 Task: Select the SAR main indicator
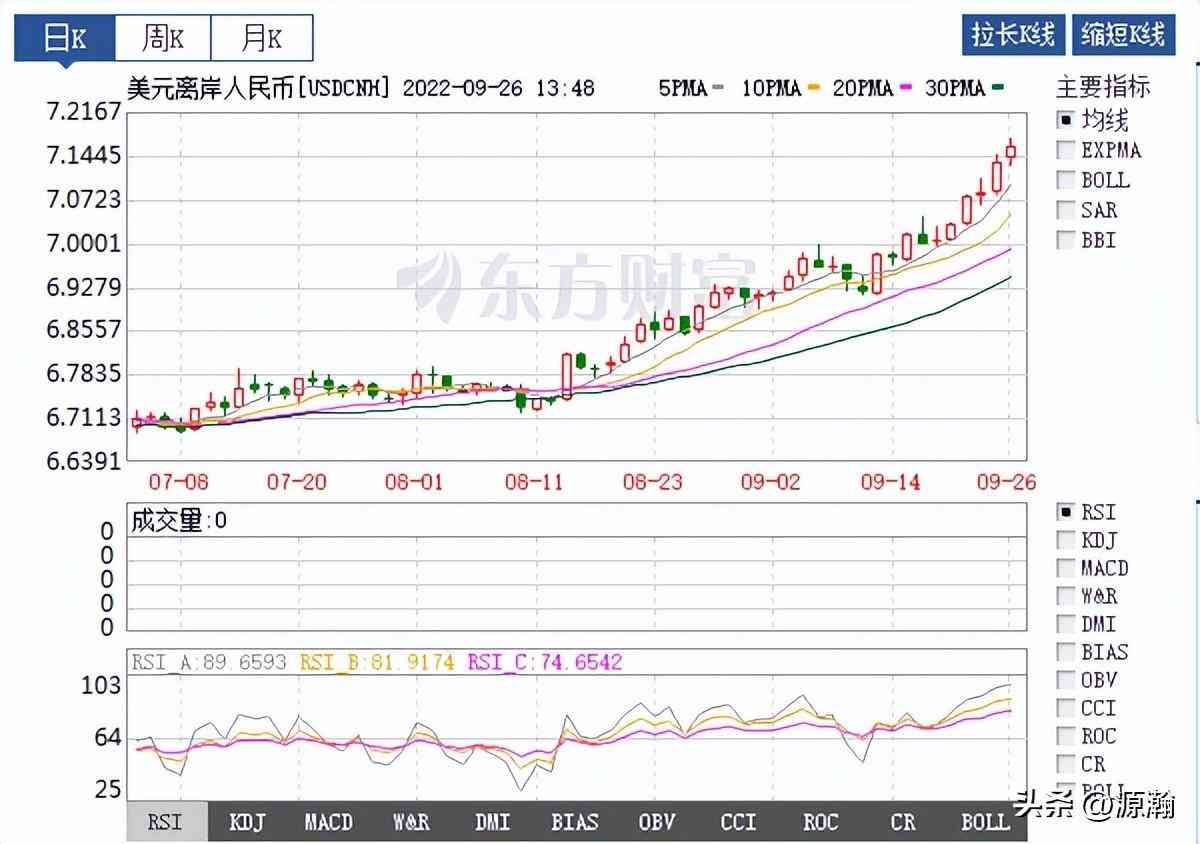[x=1066, y=210]
